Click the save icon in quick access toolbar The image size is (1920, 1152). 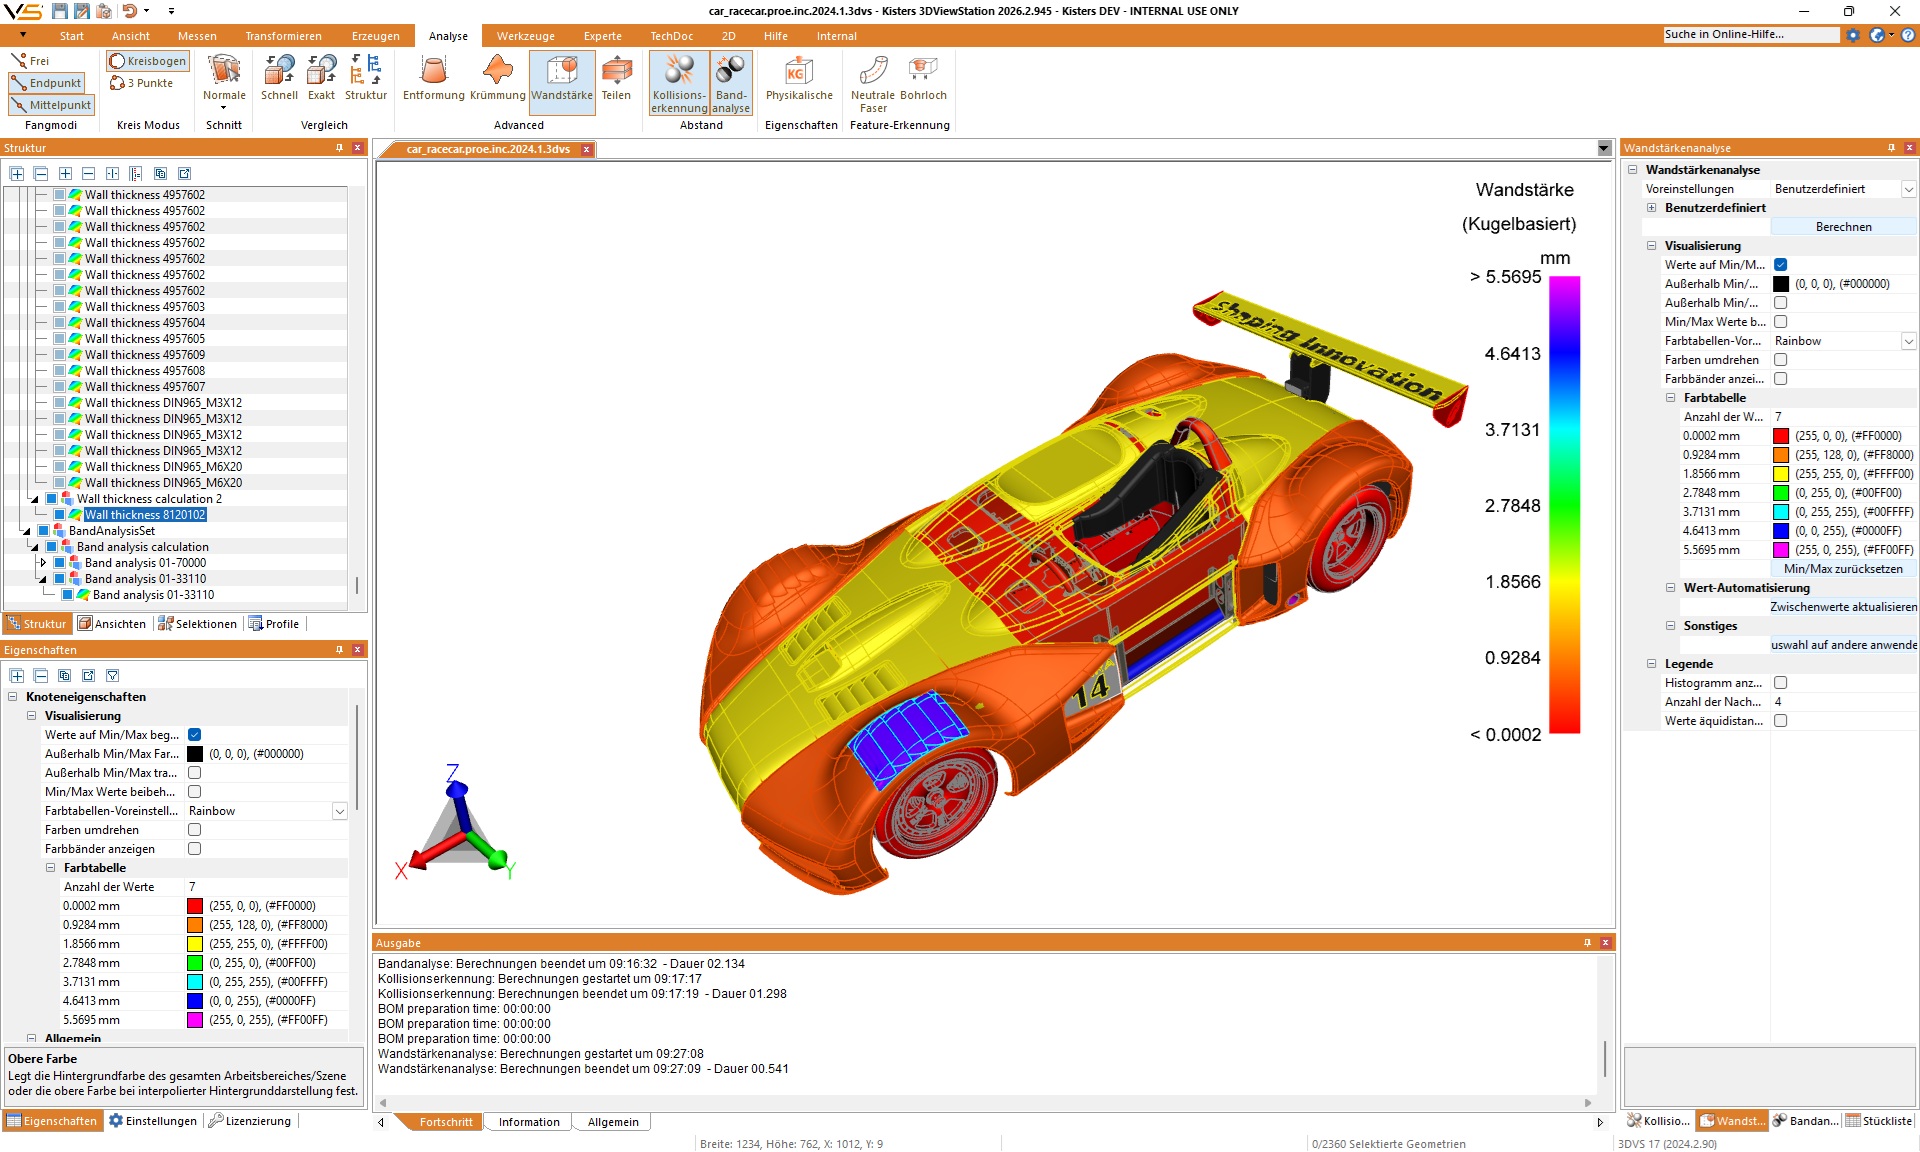(x=60, y=11)
